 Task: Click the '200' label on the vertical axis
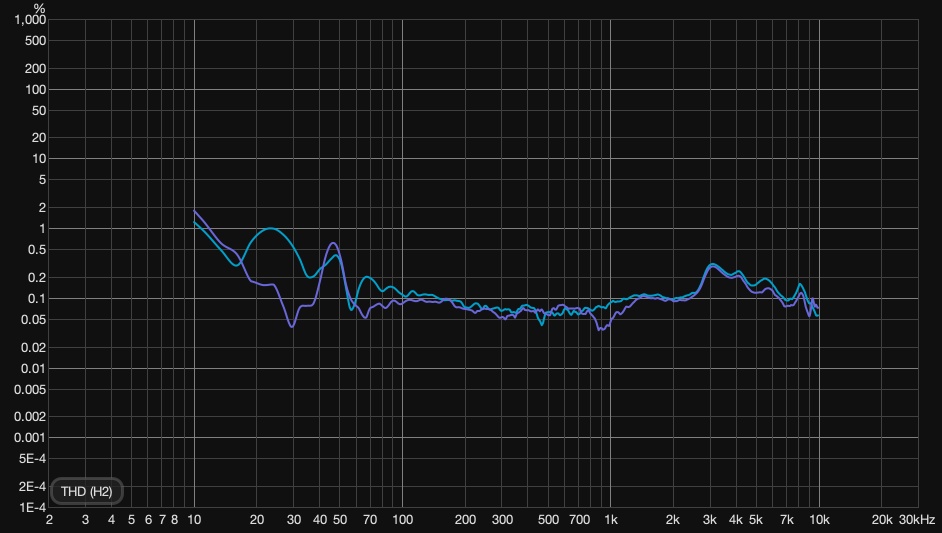pyautogui.click(x=35, y=69)
